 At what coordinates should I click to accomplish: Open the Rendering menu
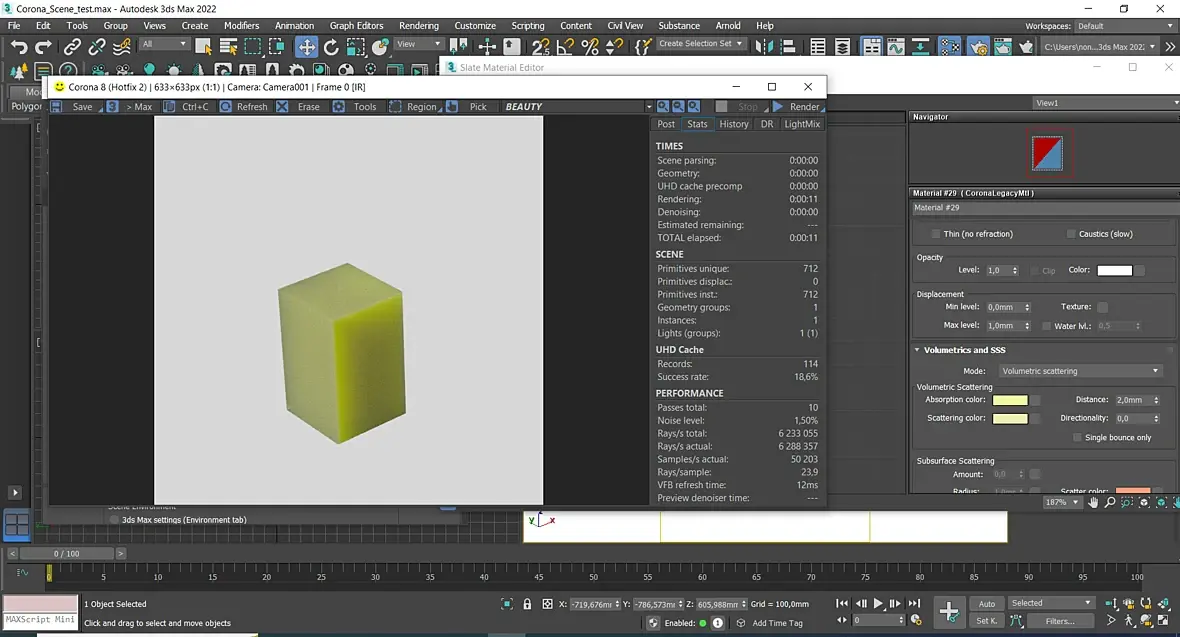[x=418, y=26]
